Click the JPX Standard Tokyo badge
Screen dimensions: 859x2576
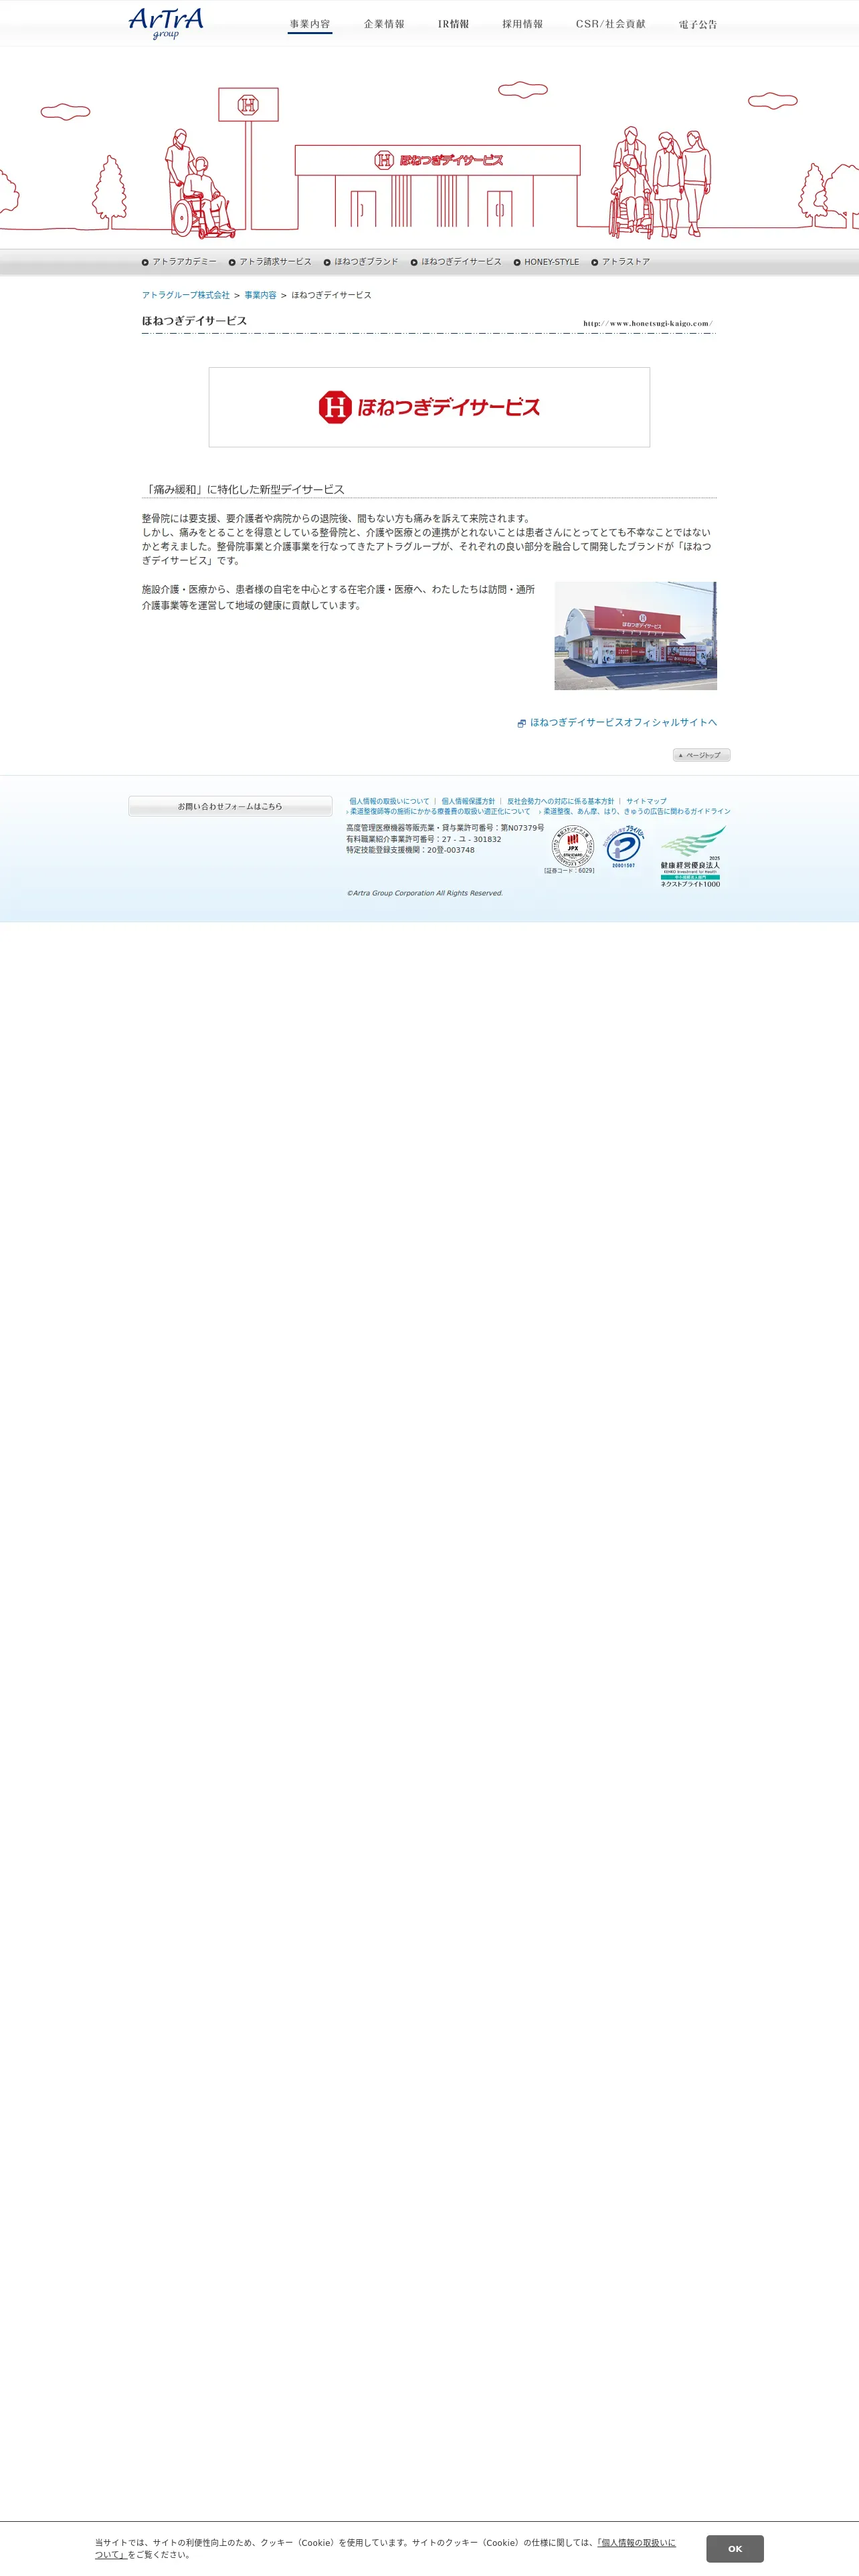coord(572,848)
